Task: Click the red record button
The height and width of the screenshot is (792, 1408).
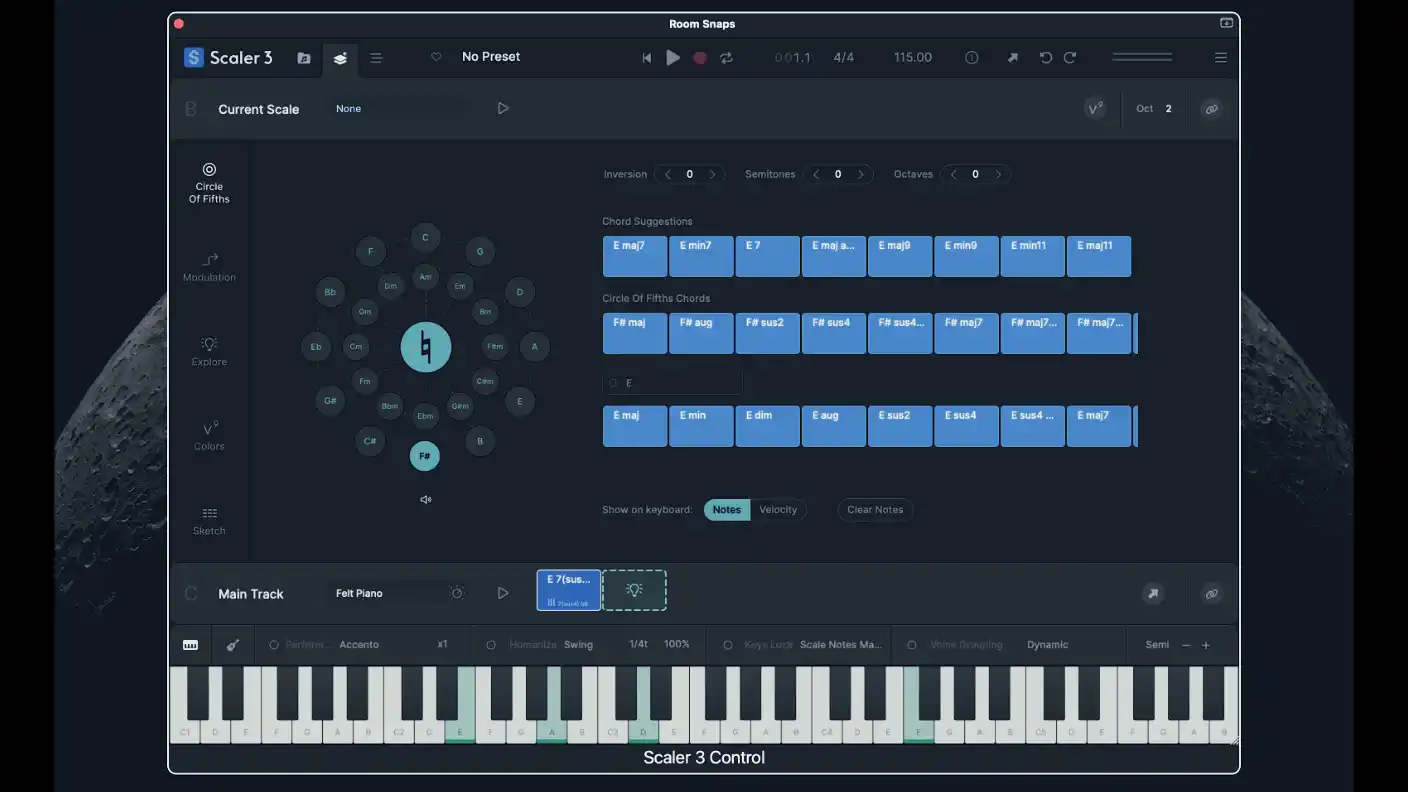Action: 700,58
